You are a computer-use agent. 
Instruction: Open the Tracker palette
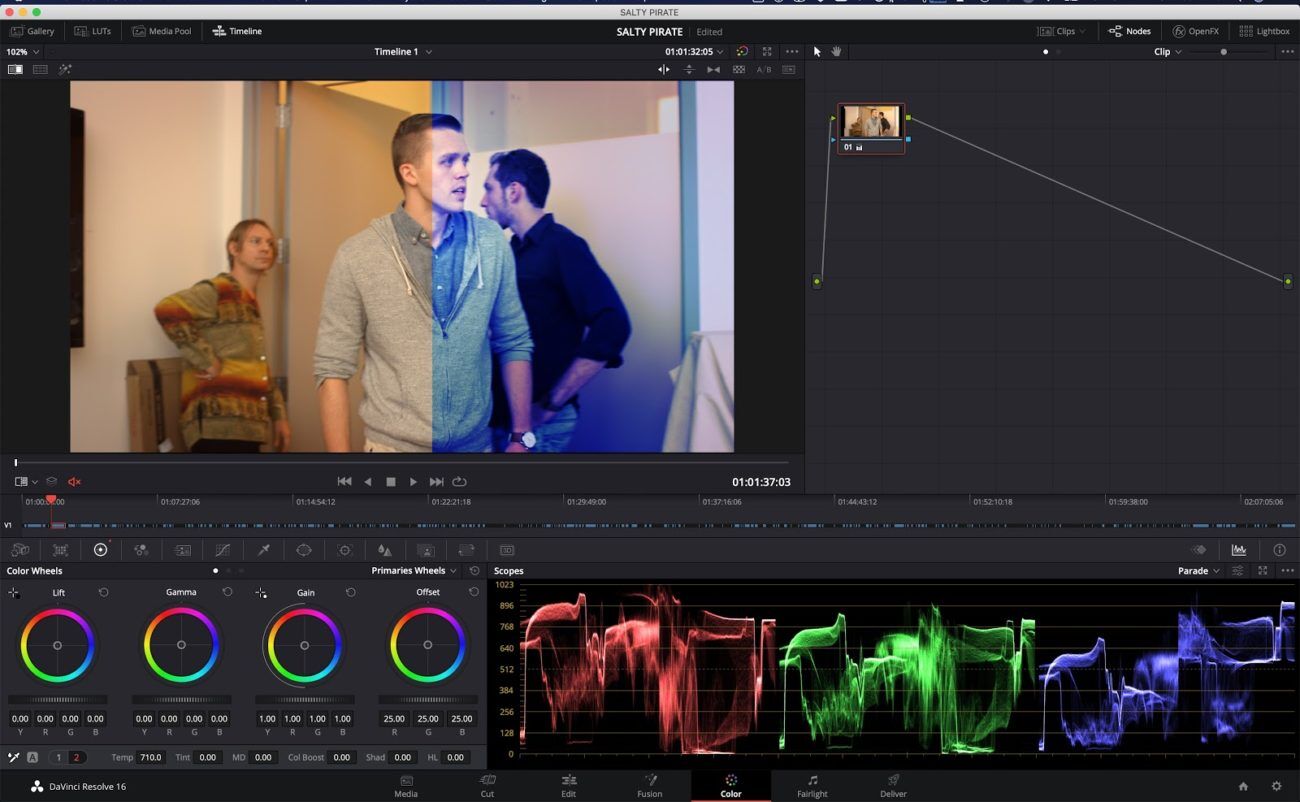(343, 550)
